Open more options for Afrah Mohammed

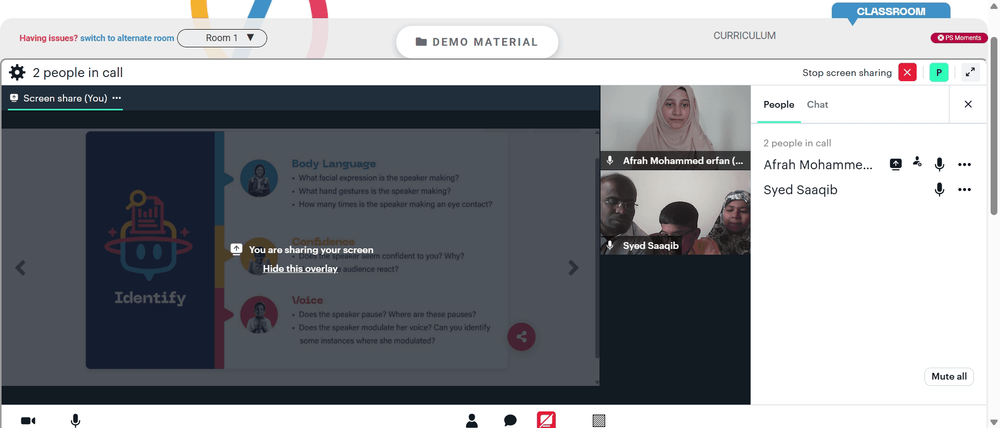[x=964, y=165]
